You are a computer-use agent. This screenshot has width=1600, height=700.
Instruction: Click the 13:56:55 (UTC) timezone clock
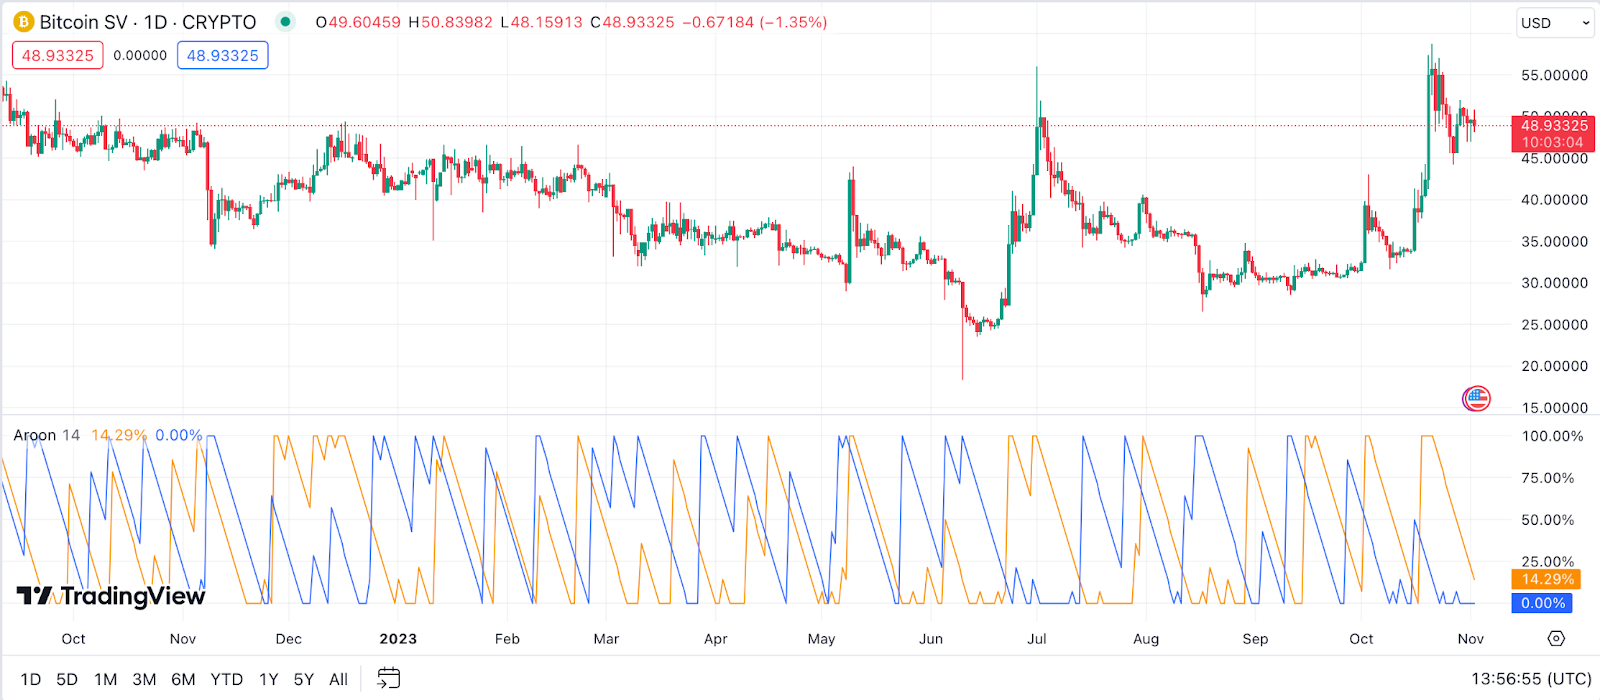[1531, 679]
